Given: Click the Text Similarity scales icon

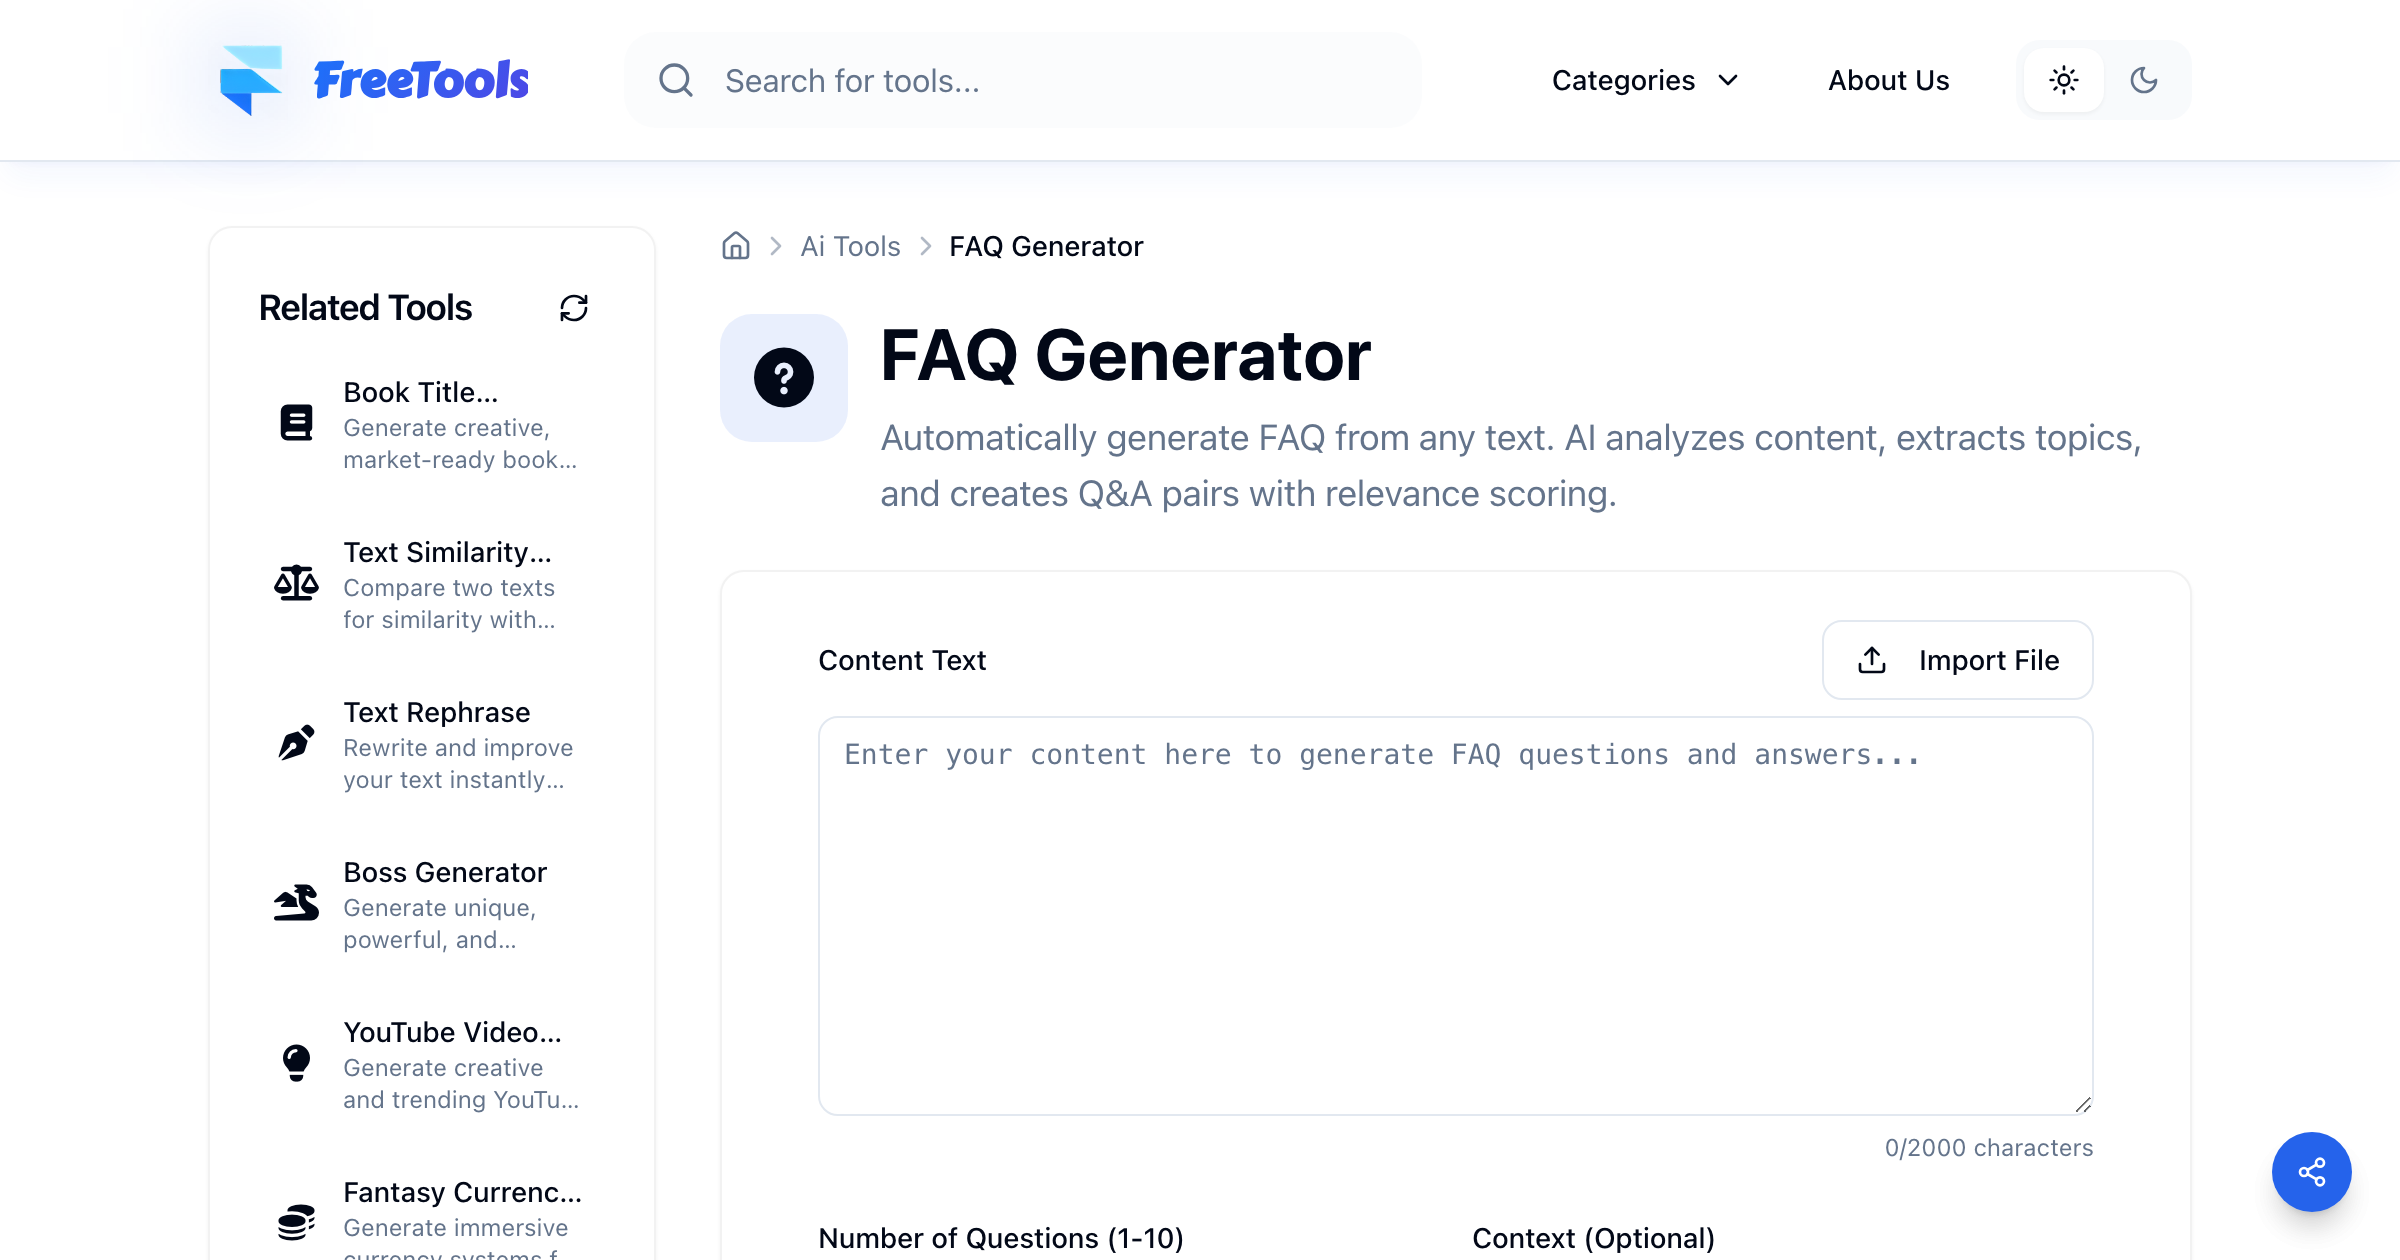Looking at the screenshot, I should 296,583.
